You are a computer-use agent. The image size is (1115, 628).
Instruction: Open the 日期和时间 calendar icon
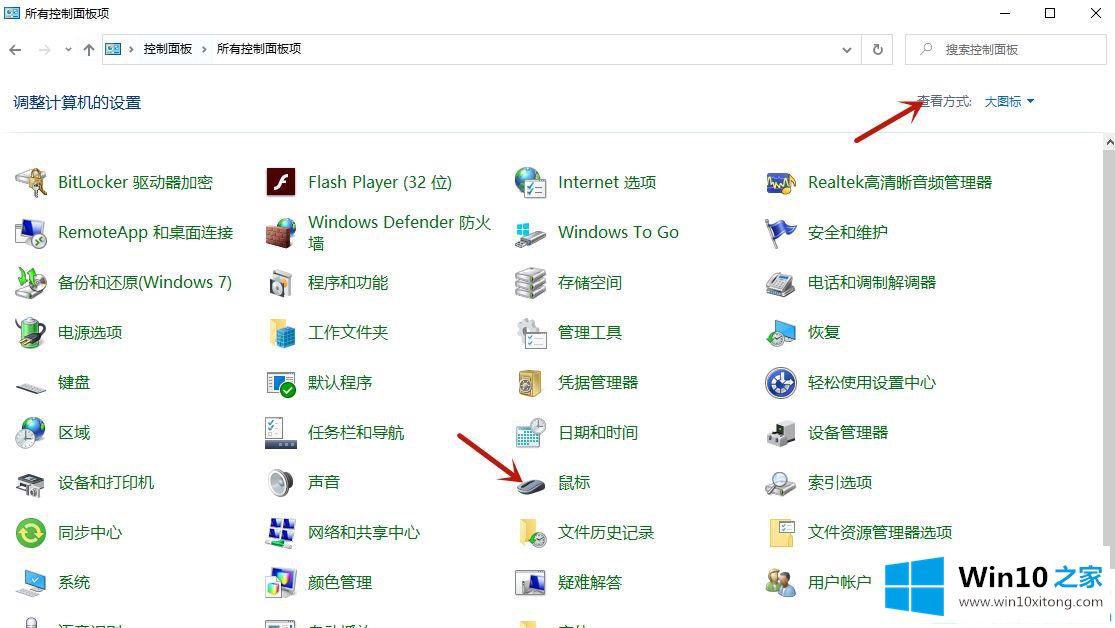530,433
